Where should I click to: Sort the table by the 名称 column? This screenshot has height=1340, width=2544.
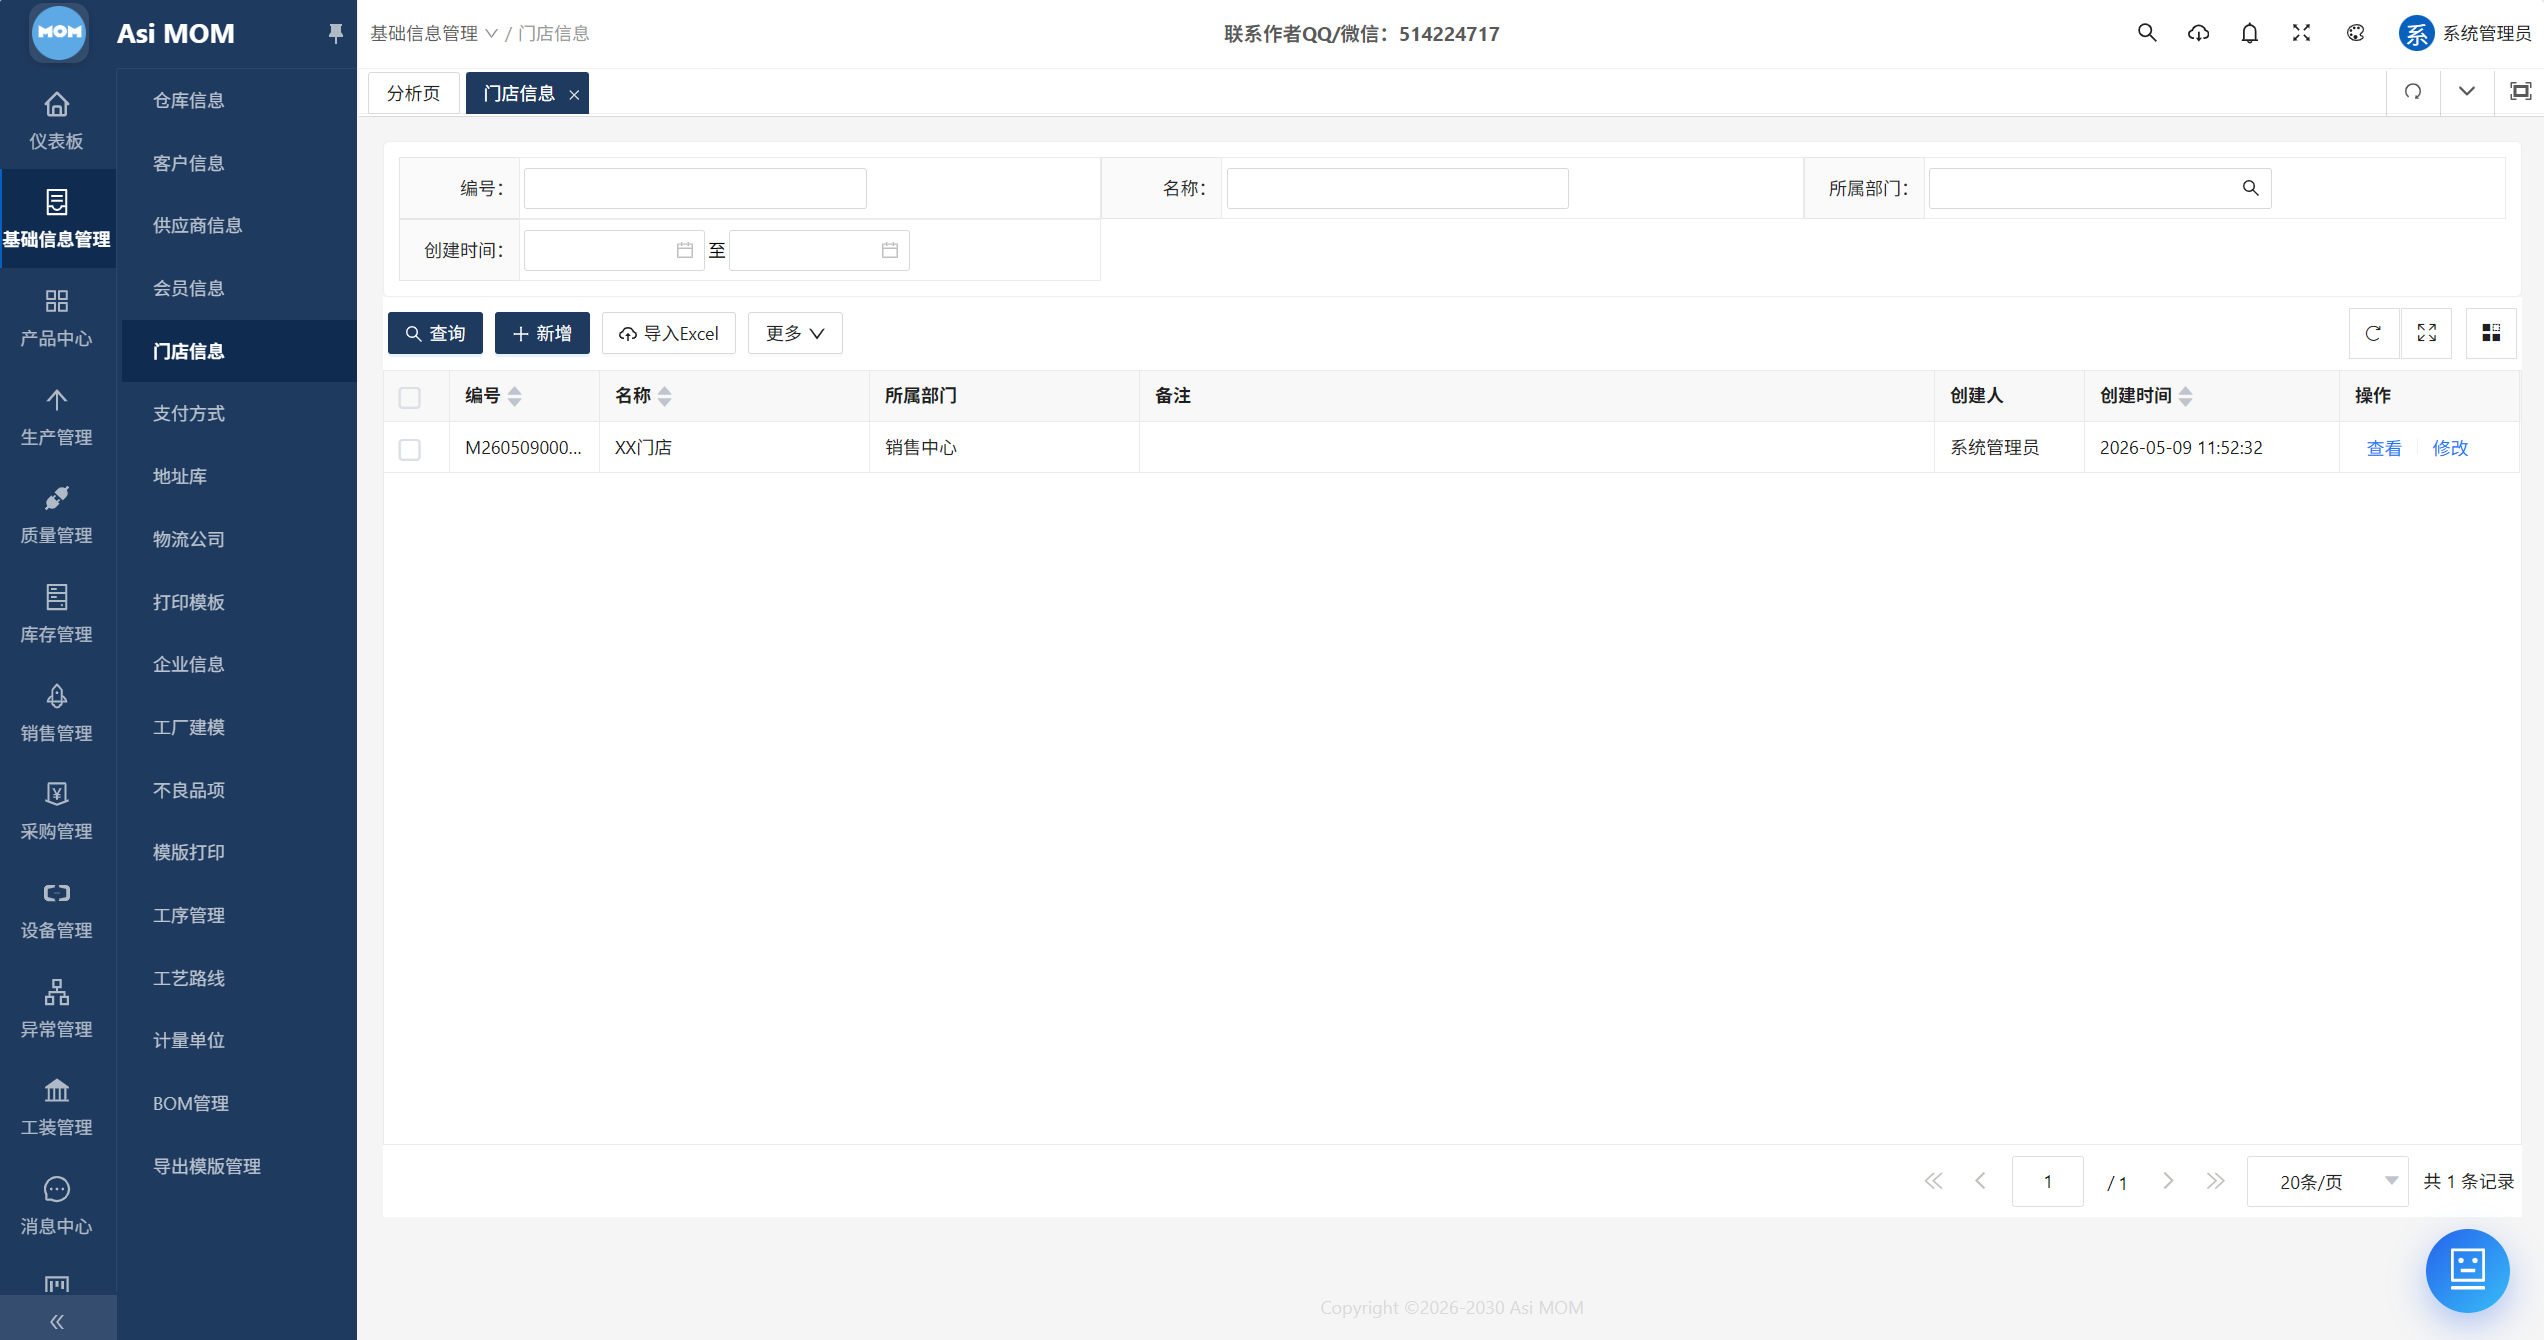[x=665, y=396]
